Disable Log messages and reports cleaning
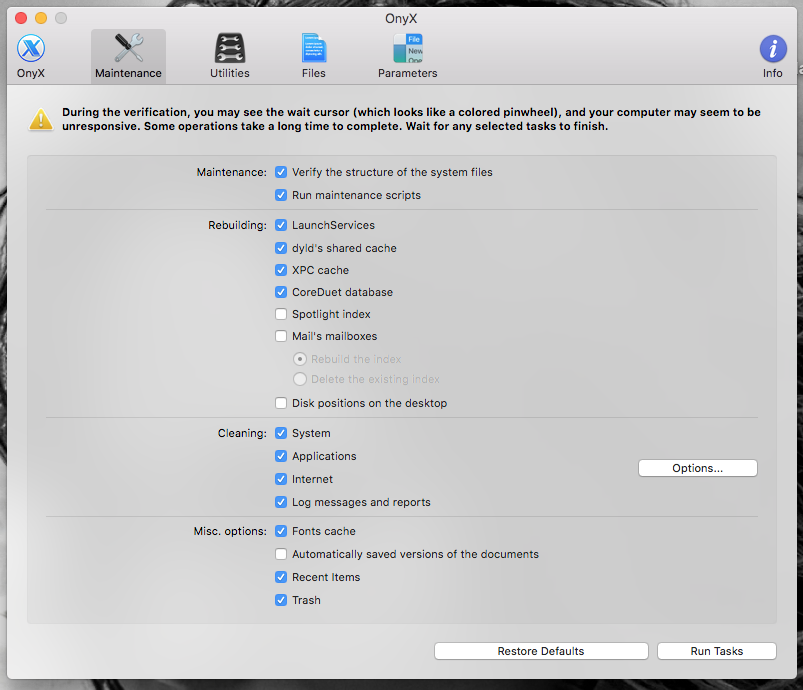Screen dimensions: 803x690 [281, 502]
